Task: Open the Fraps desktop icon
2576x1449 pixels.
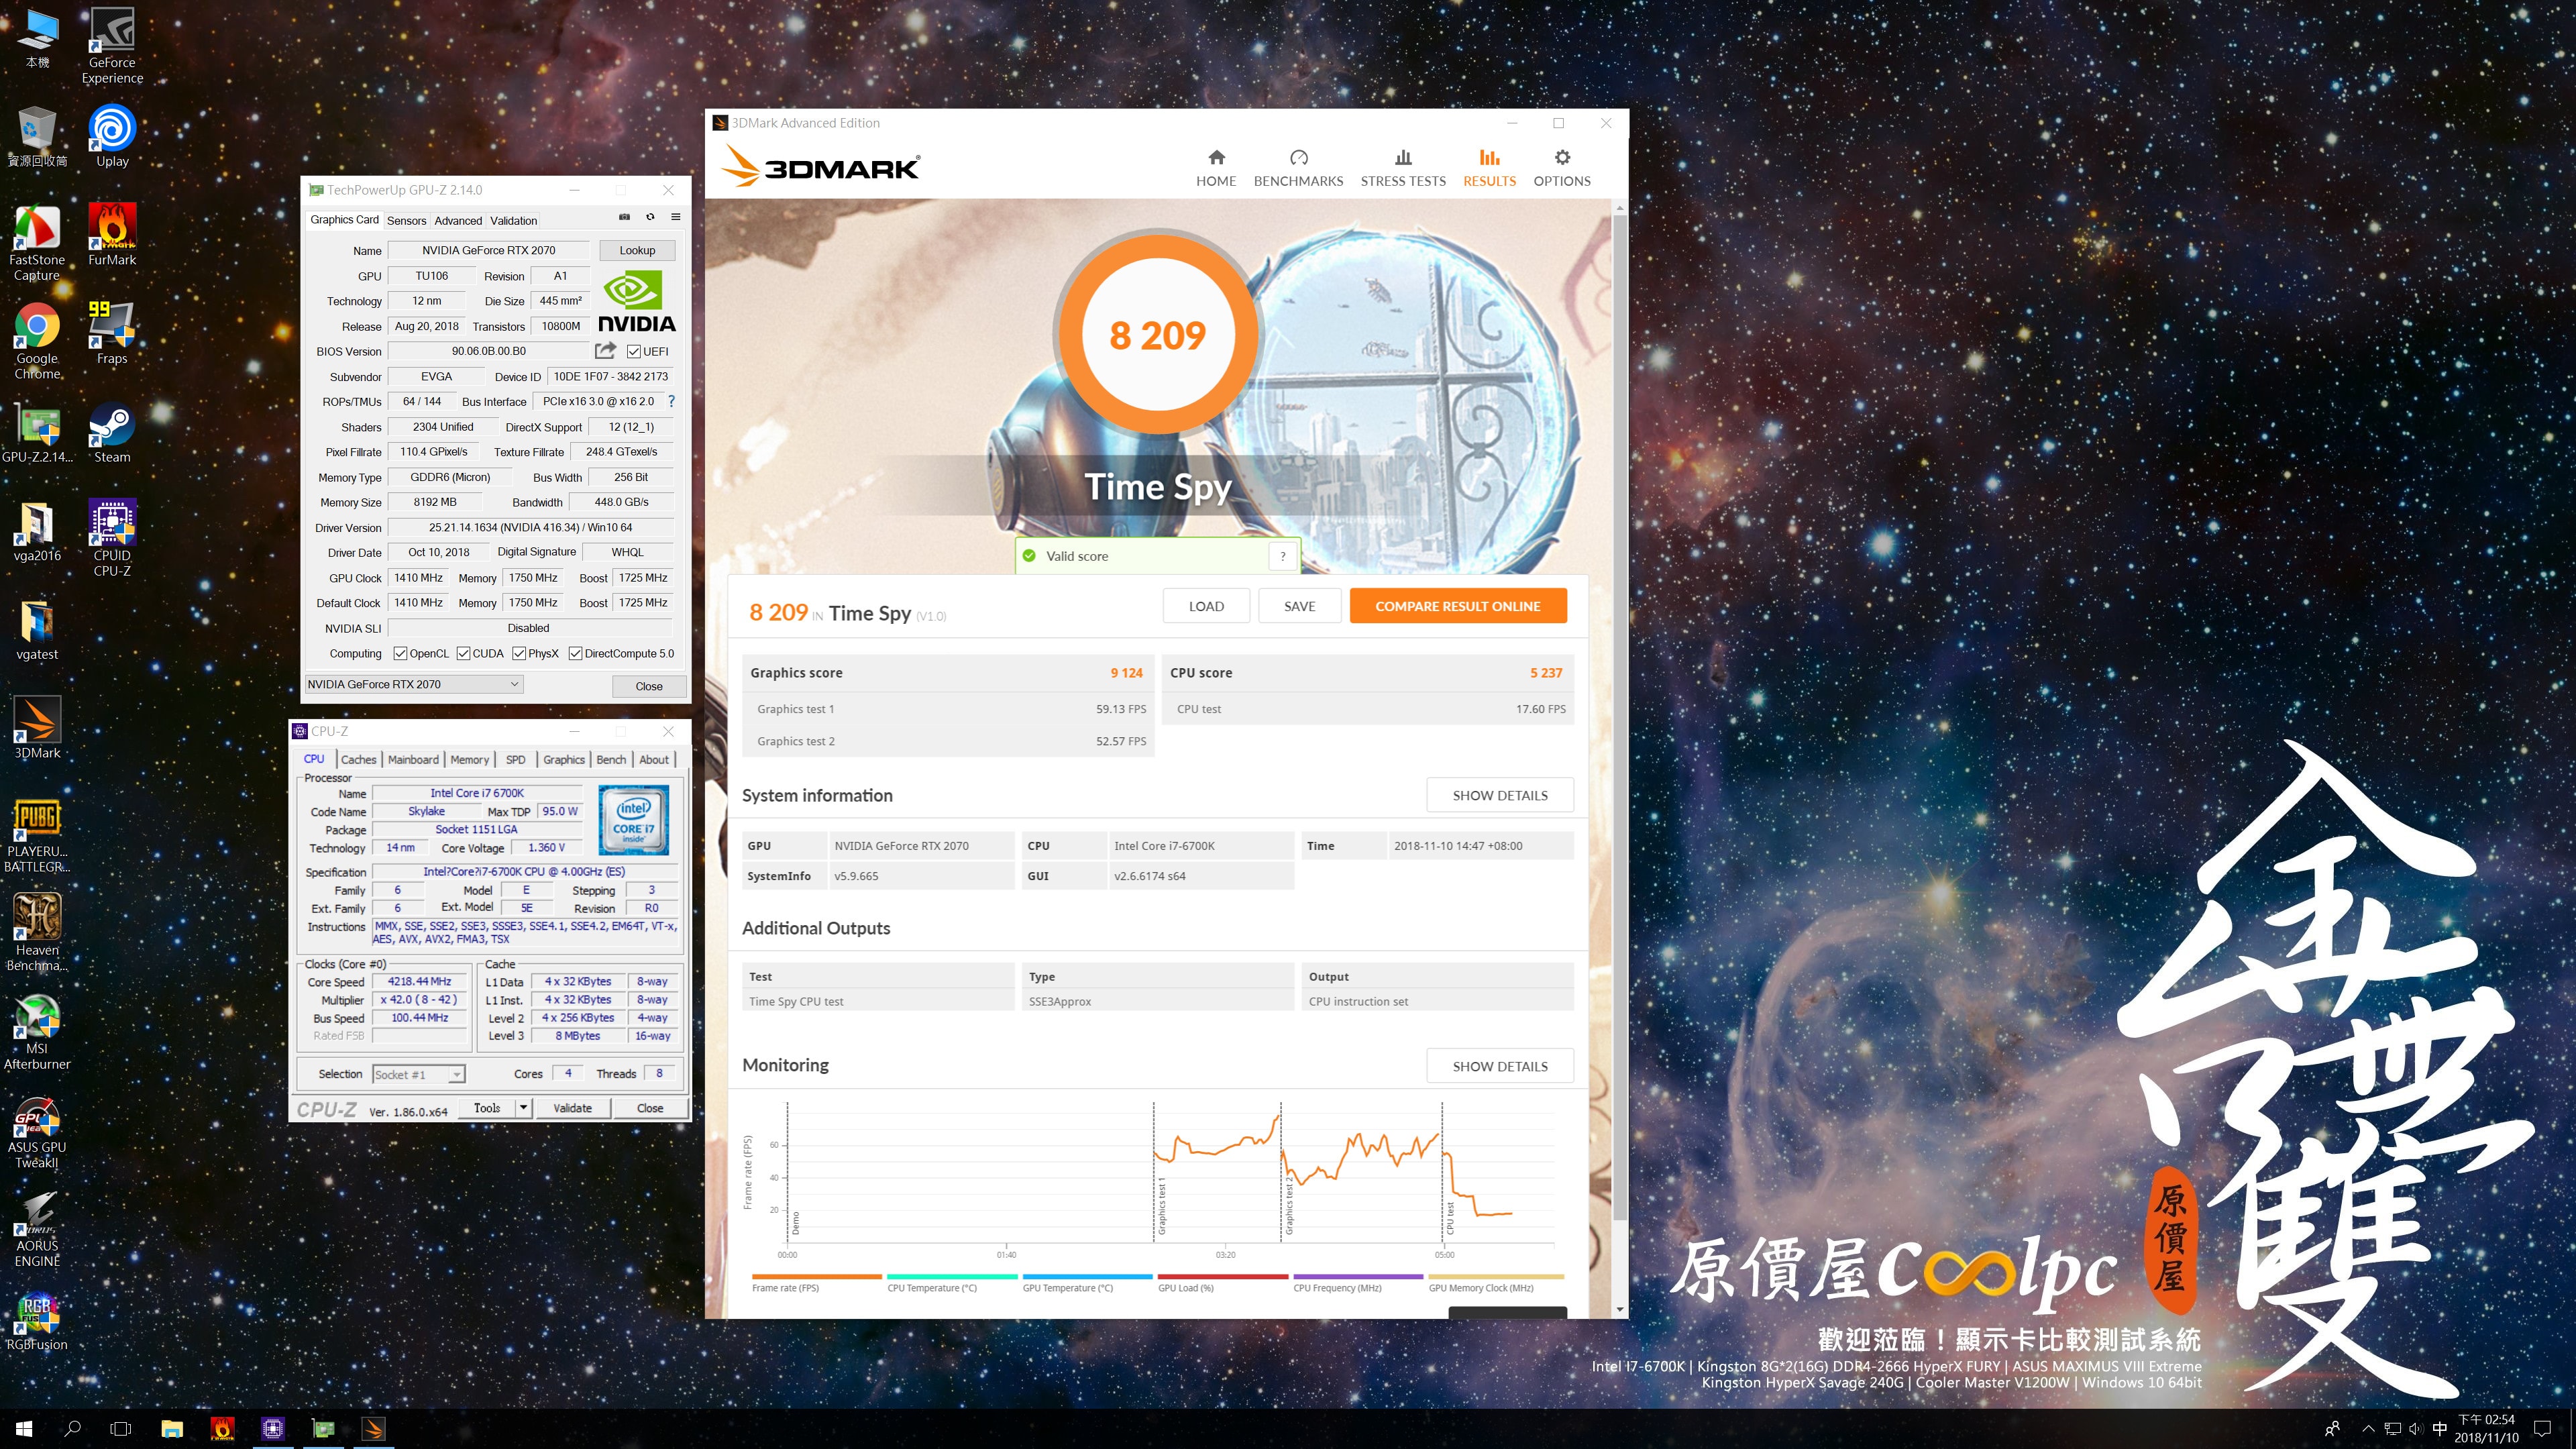Action: (x=112, y=333)
